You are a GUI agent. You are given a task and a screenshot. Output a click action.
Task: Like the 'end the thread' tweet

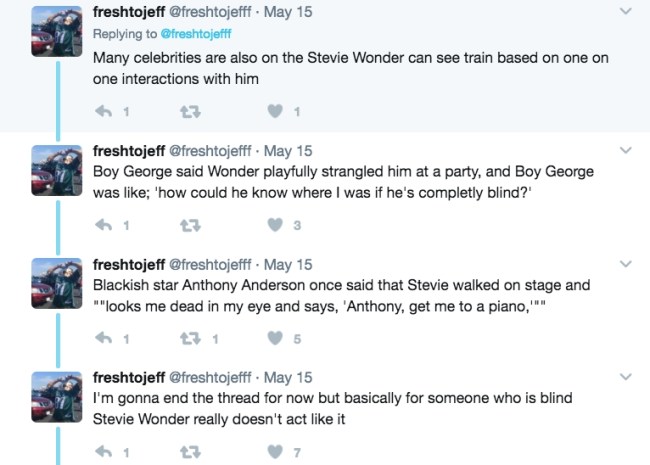tap(276, 452)
